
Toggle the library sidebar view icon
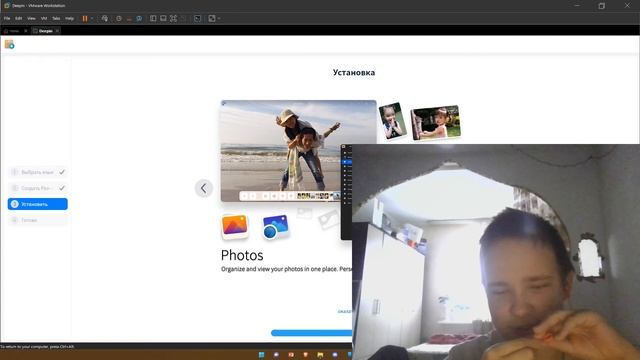(153, 18)
